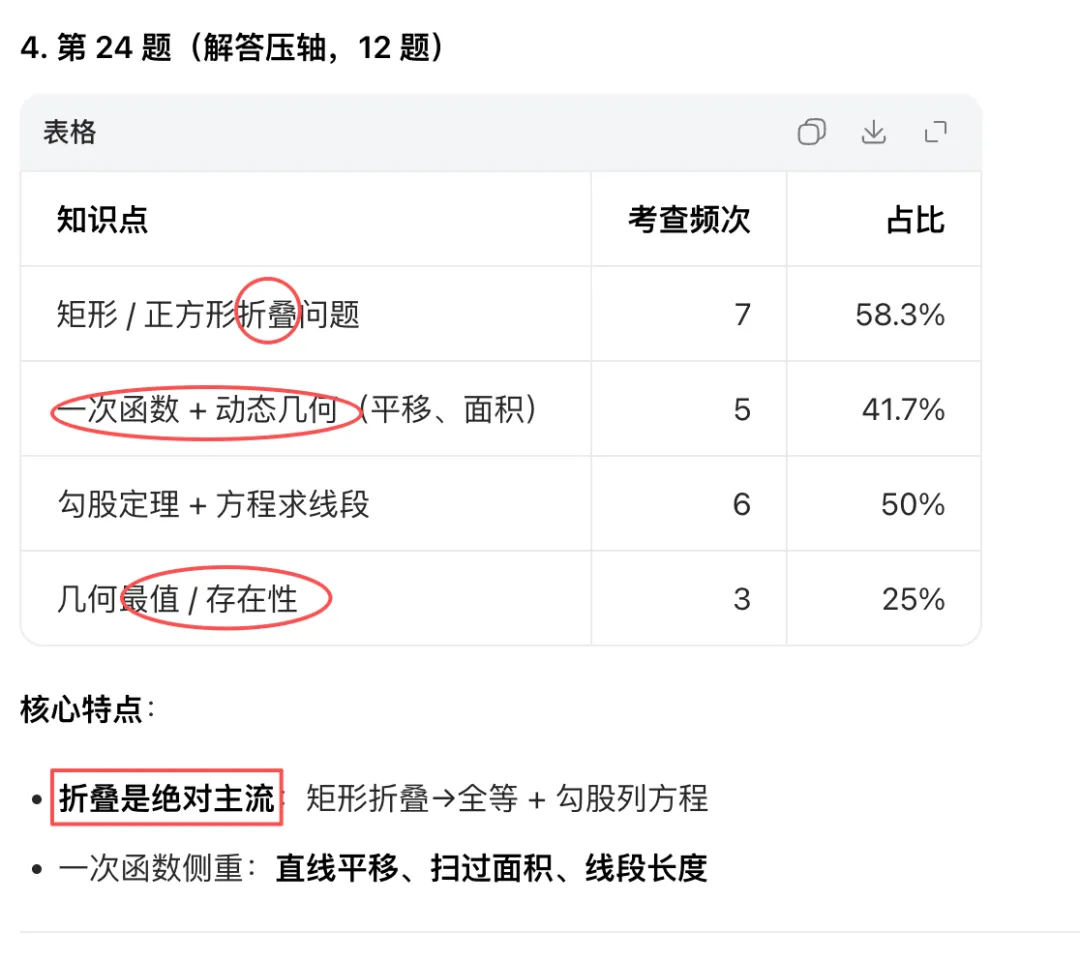Click the 考查频次 column header
1080x962 pixels.
pos(689,220)
